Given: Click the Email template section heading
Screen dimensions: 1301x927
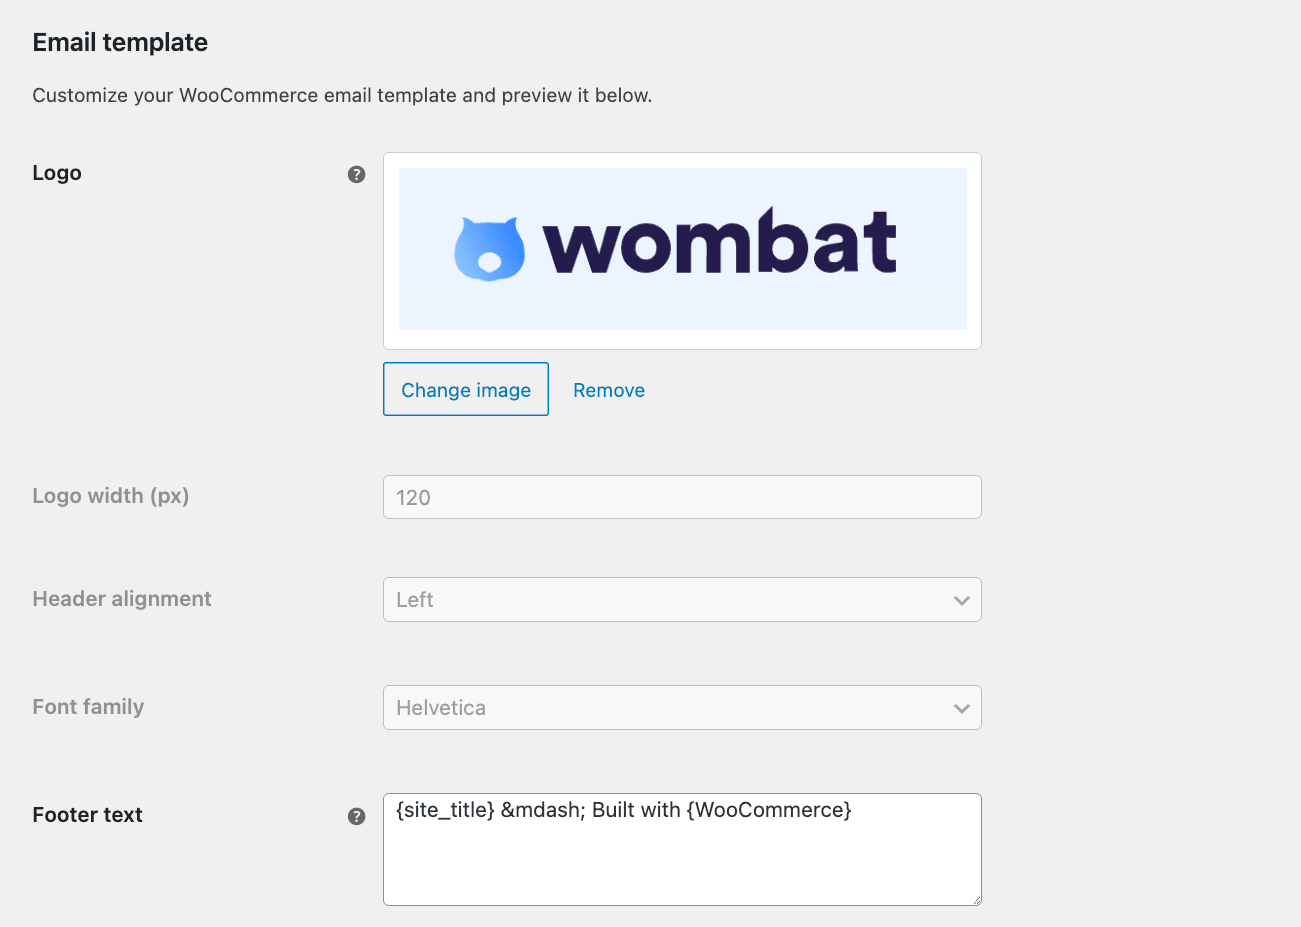Looking at the screenshot, I should pyautogui.click(x=120, y=42).
